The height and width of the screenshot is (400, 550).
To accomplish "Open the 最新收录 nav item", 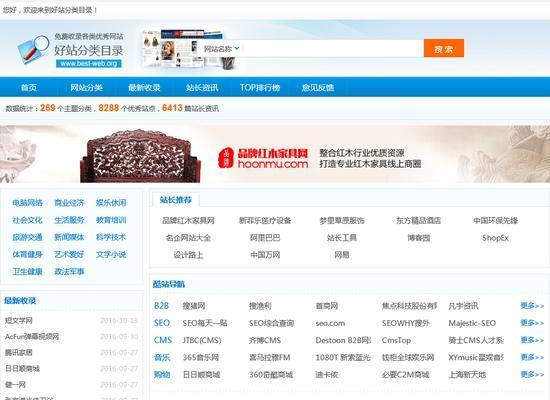I will pos(144,87).
